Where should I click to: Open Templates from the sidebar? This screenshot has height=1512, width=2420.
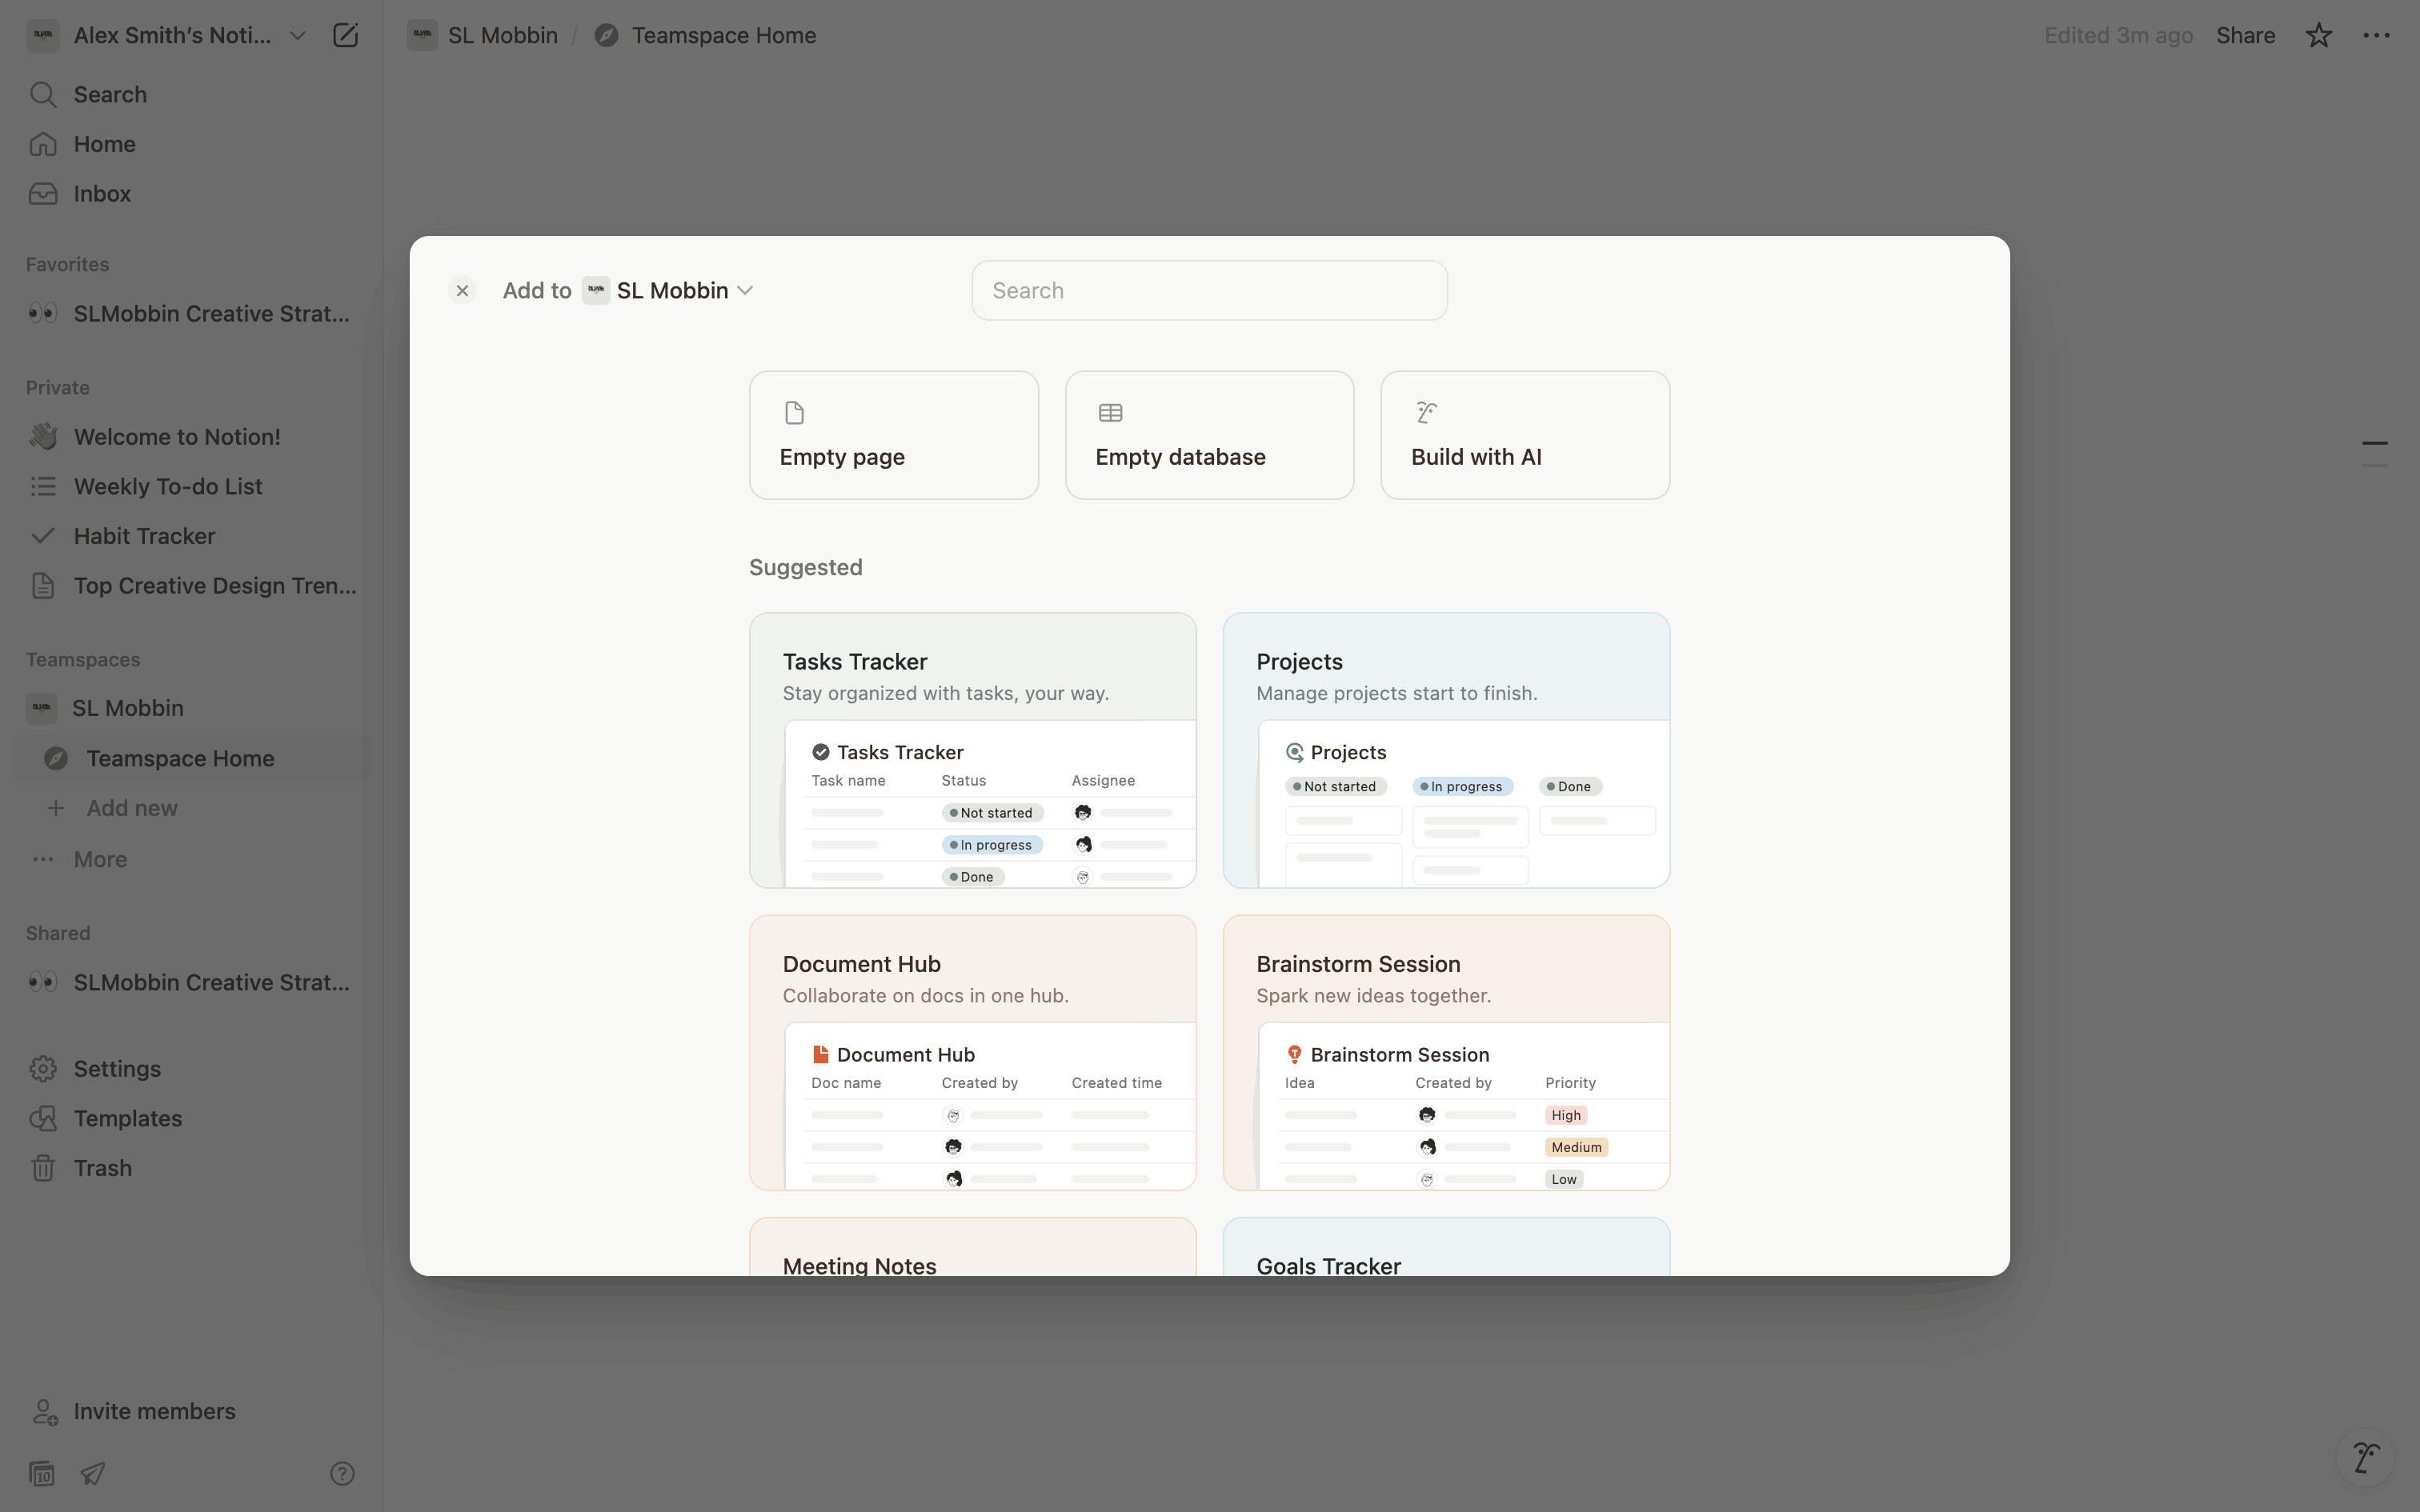click(127, 1118)
